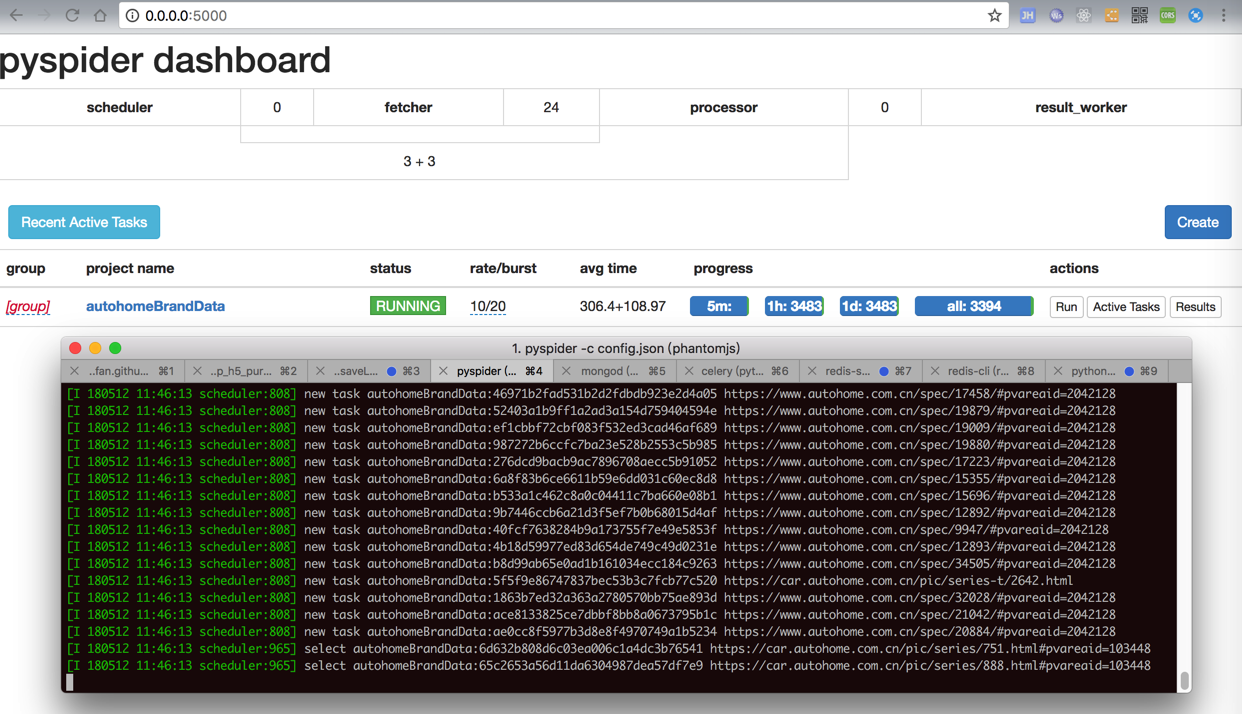Click the all: 3394 progress bar
The width and height of the screenshot is (1242, 714).
974,306
